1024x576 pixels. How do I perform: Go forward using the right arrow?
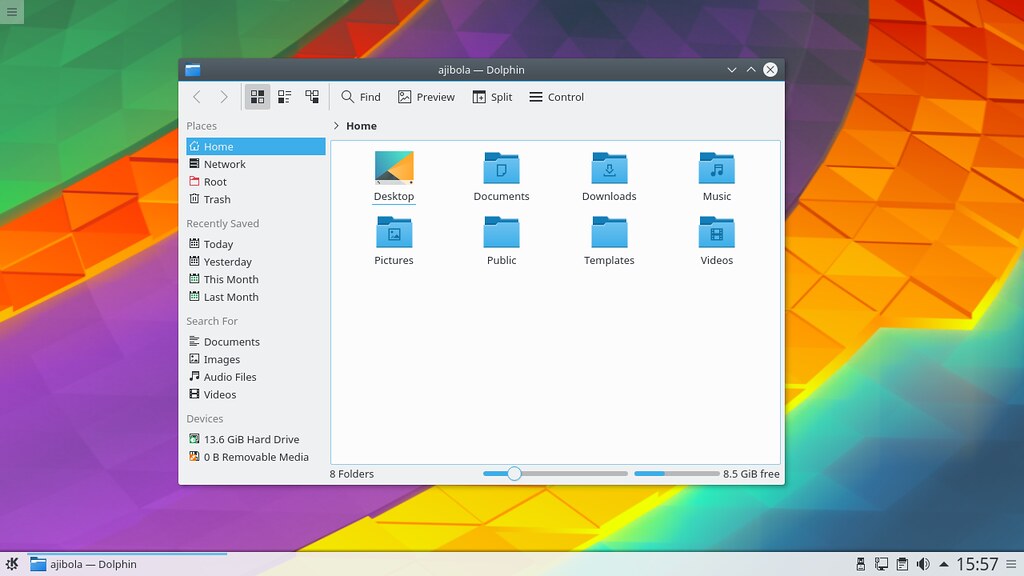(x=223, y=97)
